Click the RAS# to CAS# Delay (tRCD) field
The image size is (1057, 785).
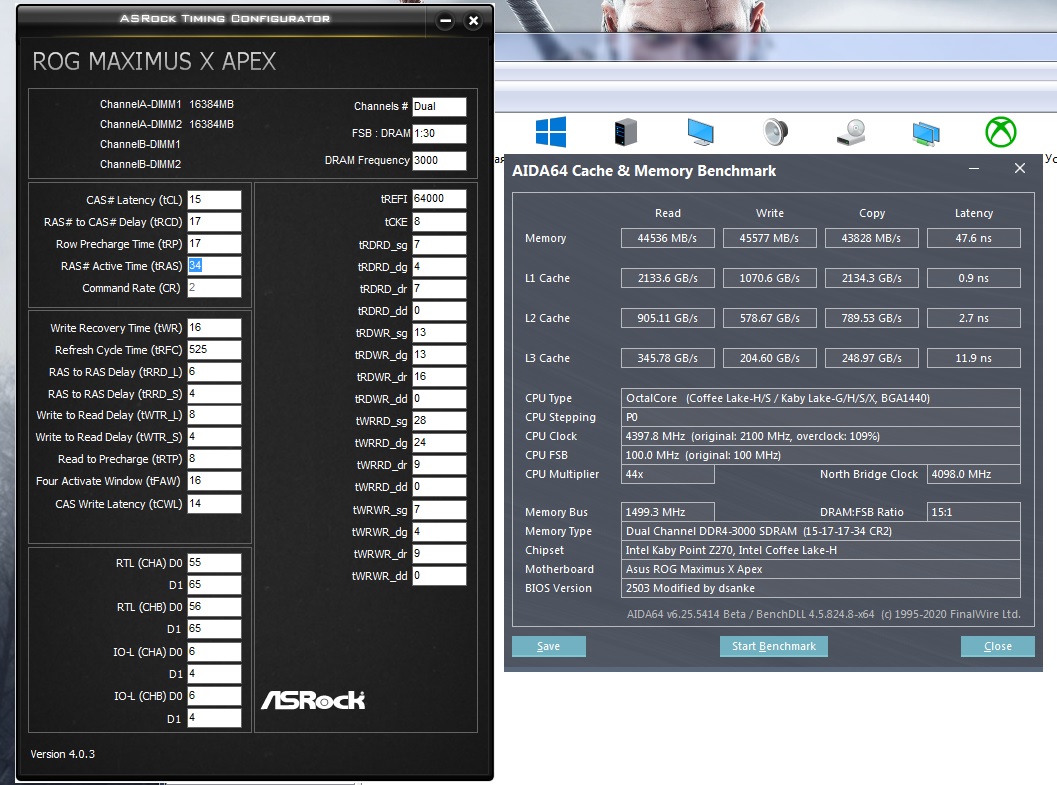[214, 222]
